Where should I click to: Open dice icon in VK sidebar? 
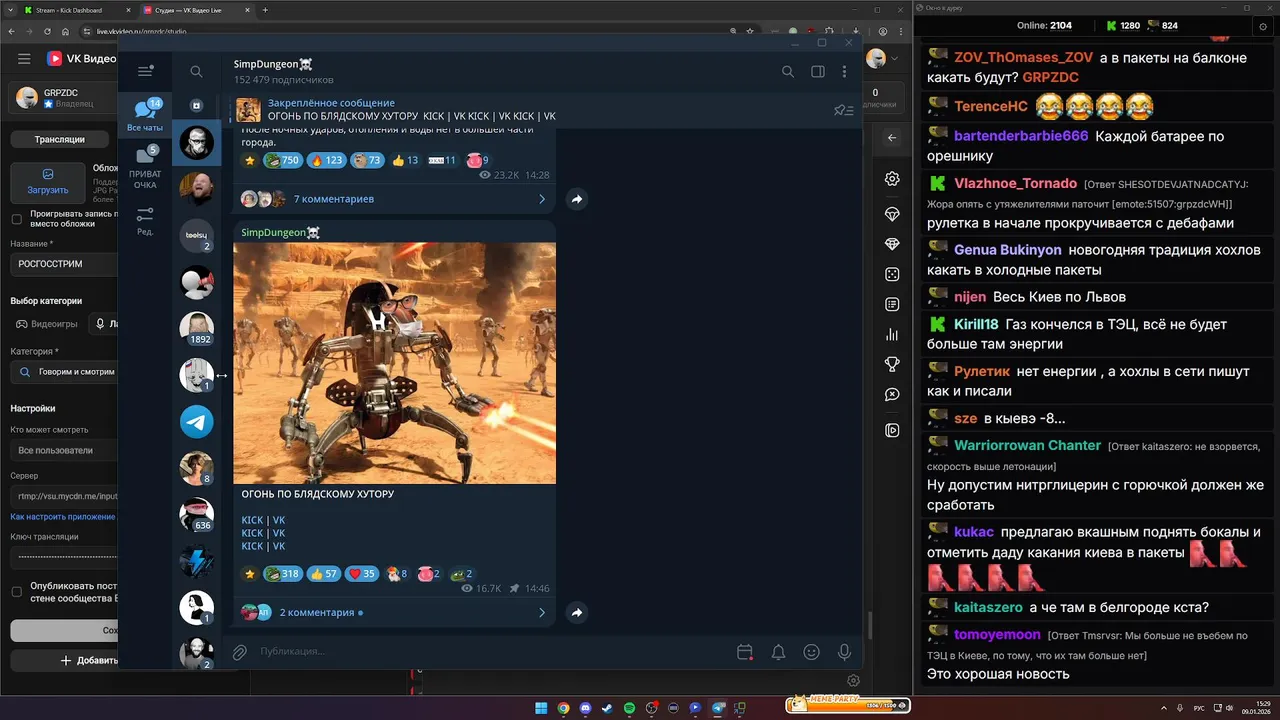coord(892,274)
